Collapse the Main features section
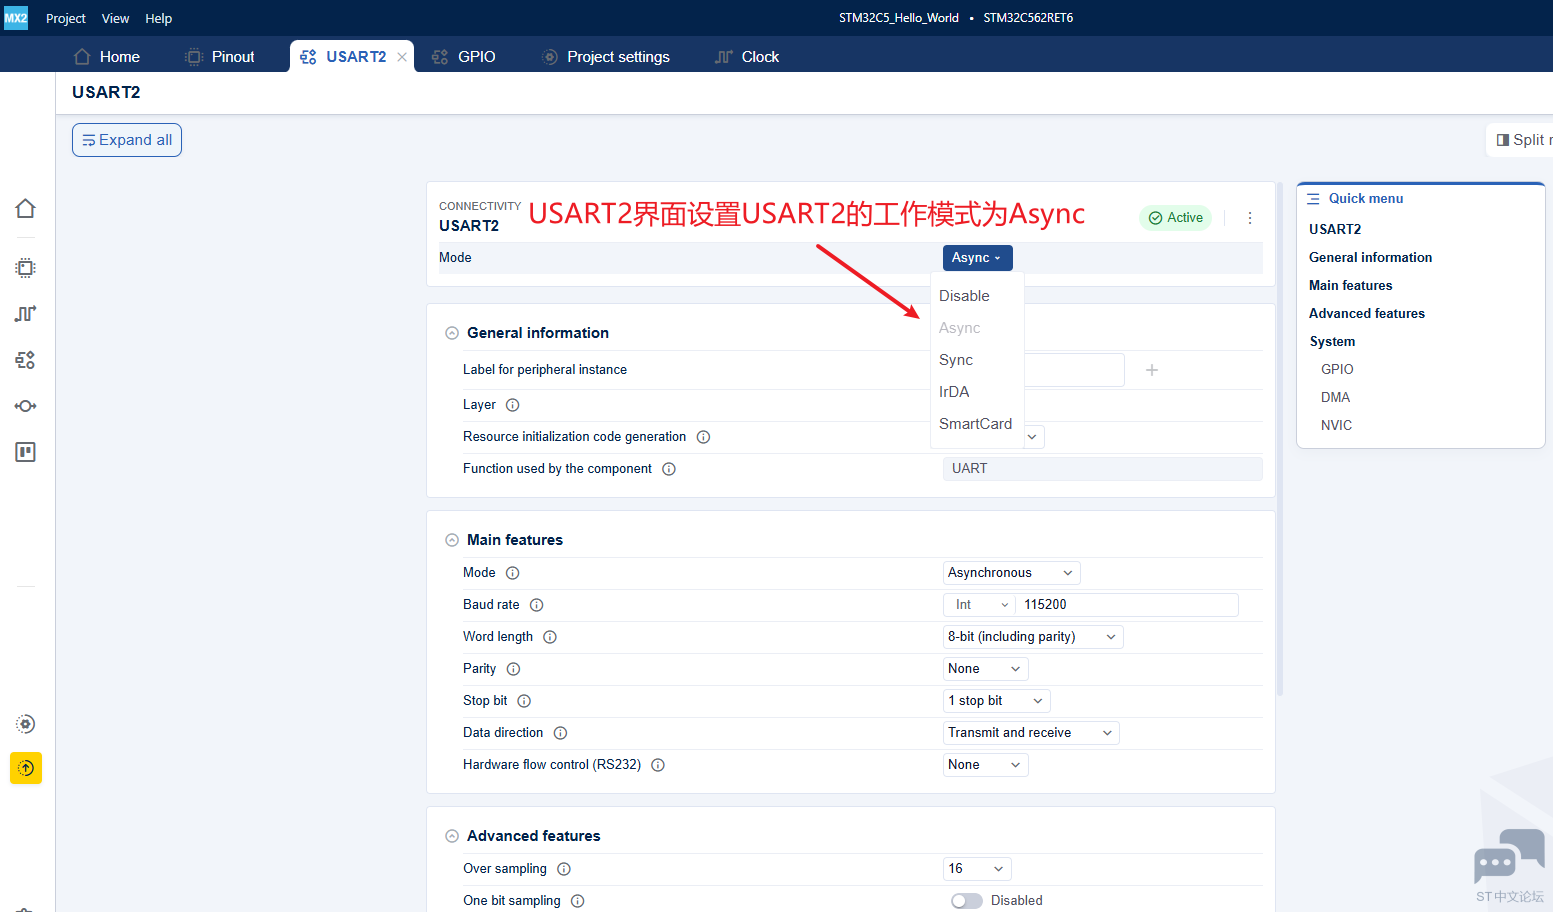 [x=452, y=540]
